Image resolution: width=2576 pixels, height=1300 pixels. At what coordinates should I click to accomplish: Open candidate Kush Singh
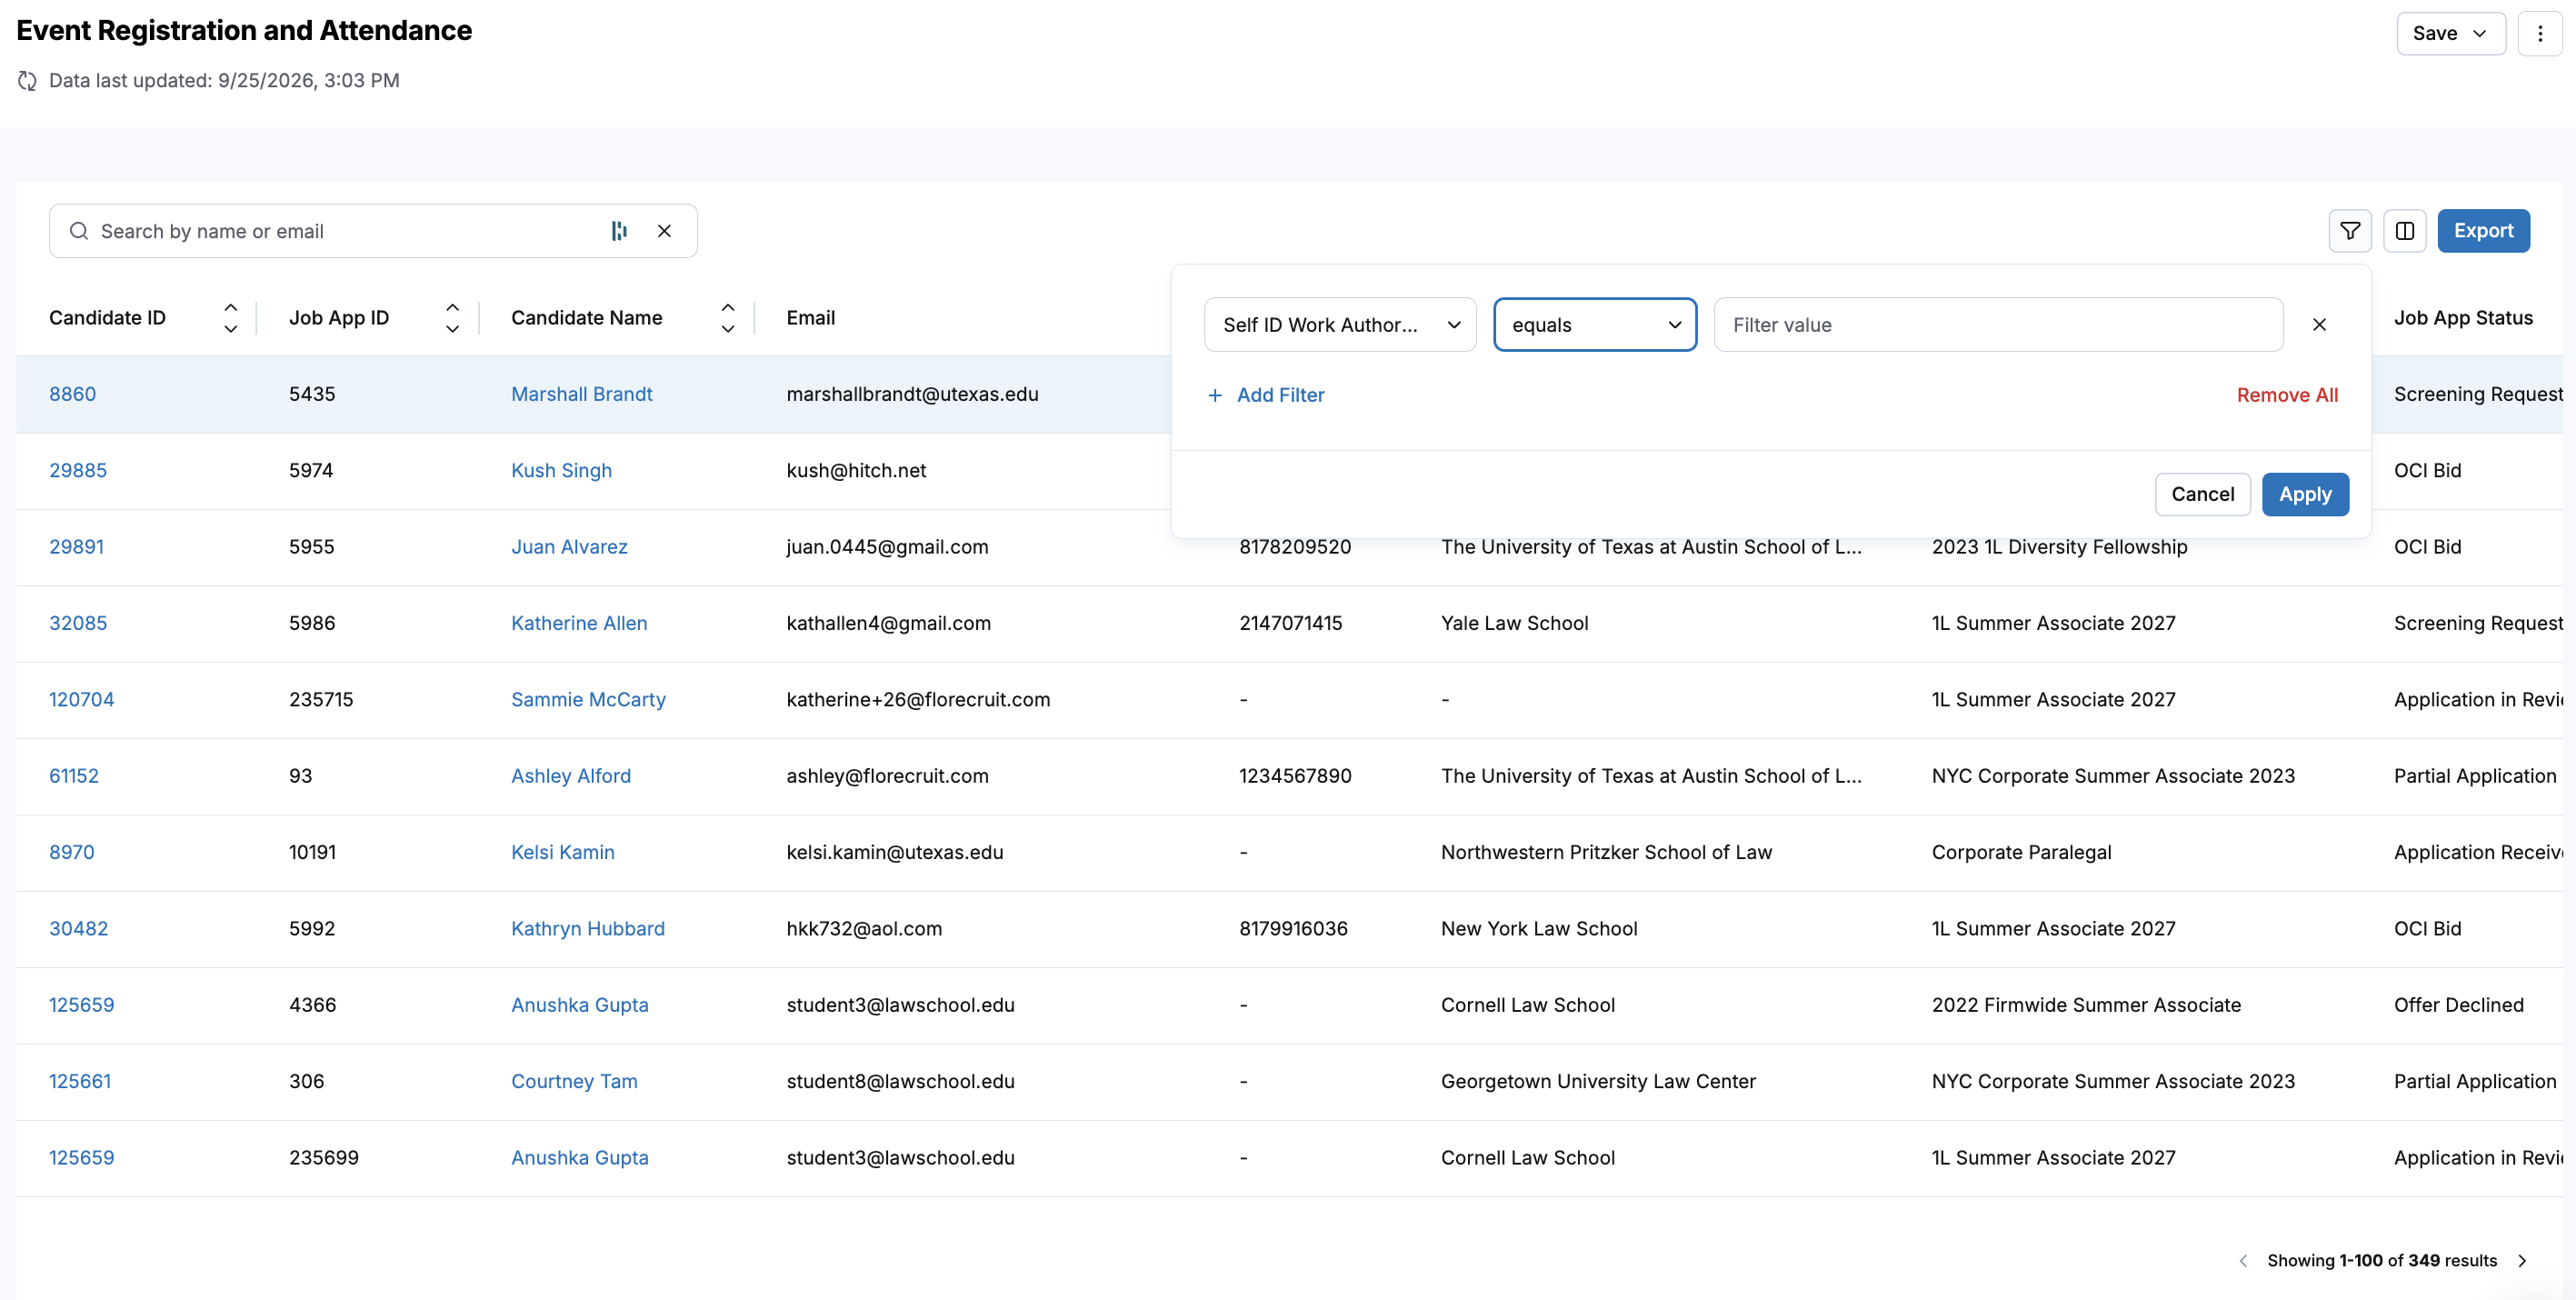coord(562,470)
